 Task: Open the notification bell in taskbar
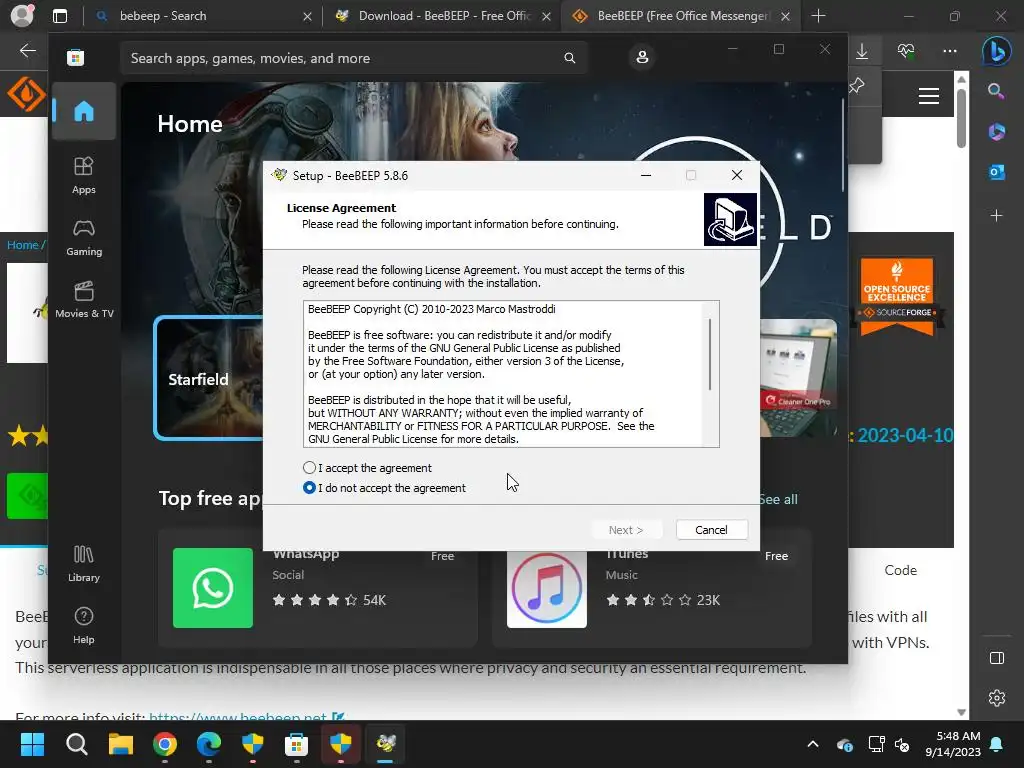tap(997, 744)
